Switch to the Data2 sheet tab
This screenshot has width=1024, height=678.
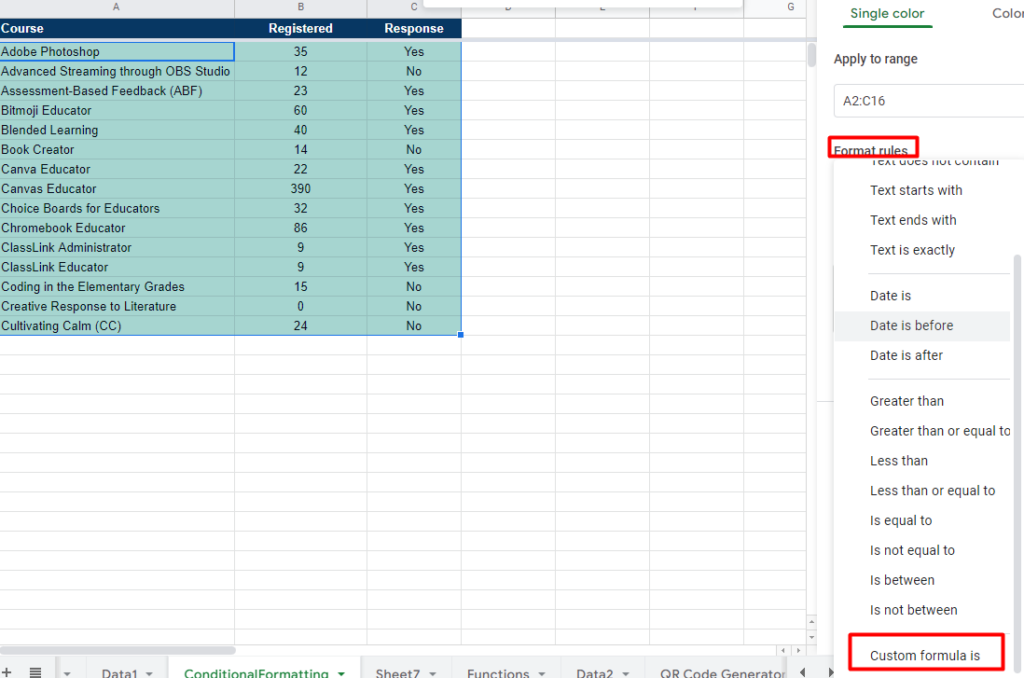point(594,673)
